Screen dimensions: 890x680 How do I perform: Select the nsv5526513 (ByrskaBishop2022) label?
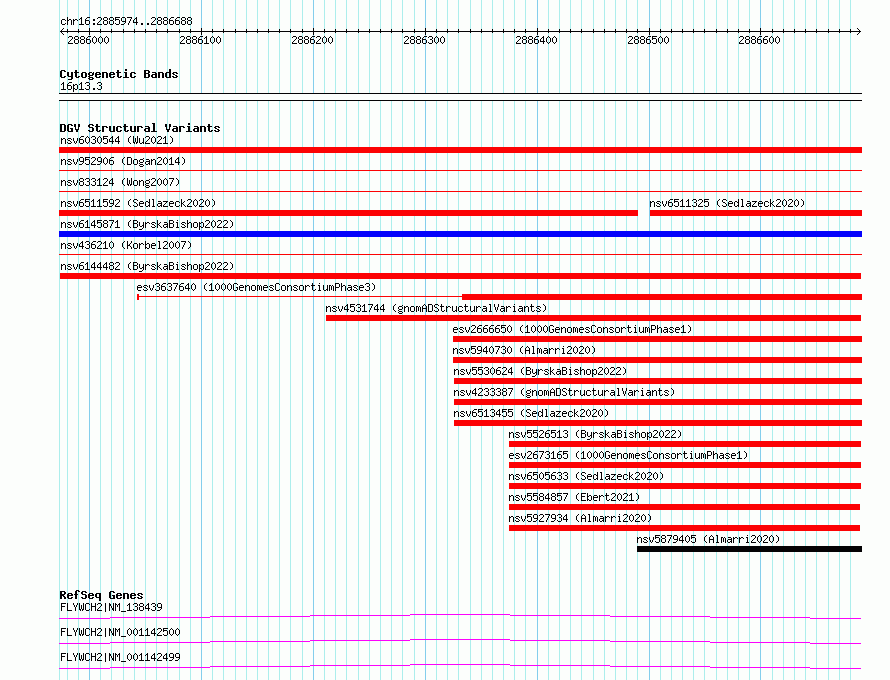(x=595, y=434)
